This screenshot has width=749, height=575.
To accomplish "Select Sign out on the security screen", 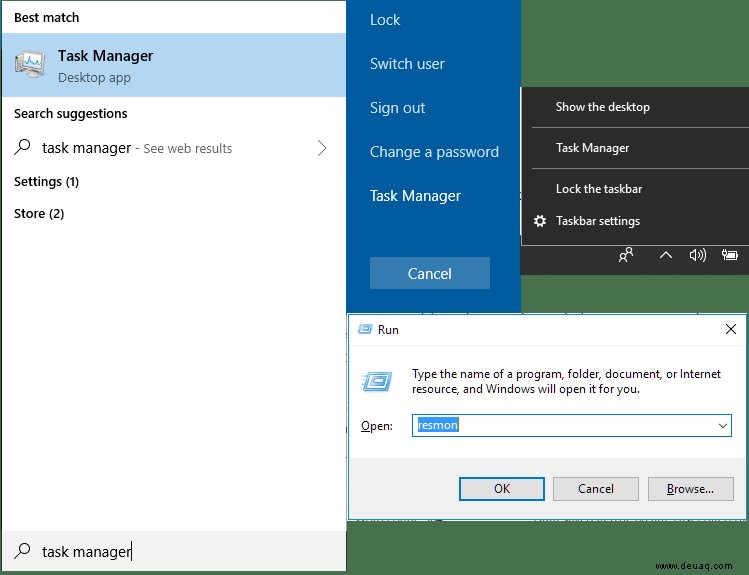I will 397,108.
